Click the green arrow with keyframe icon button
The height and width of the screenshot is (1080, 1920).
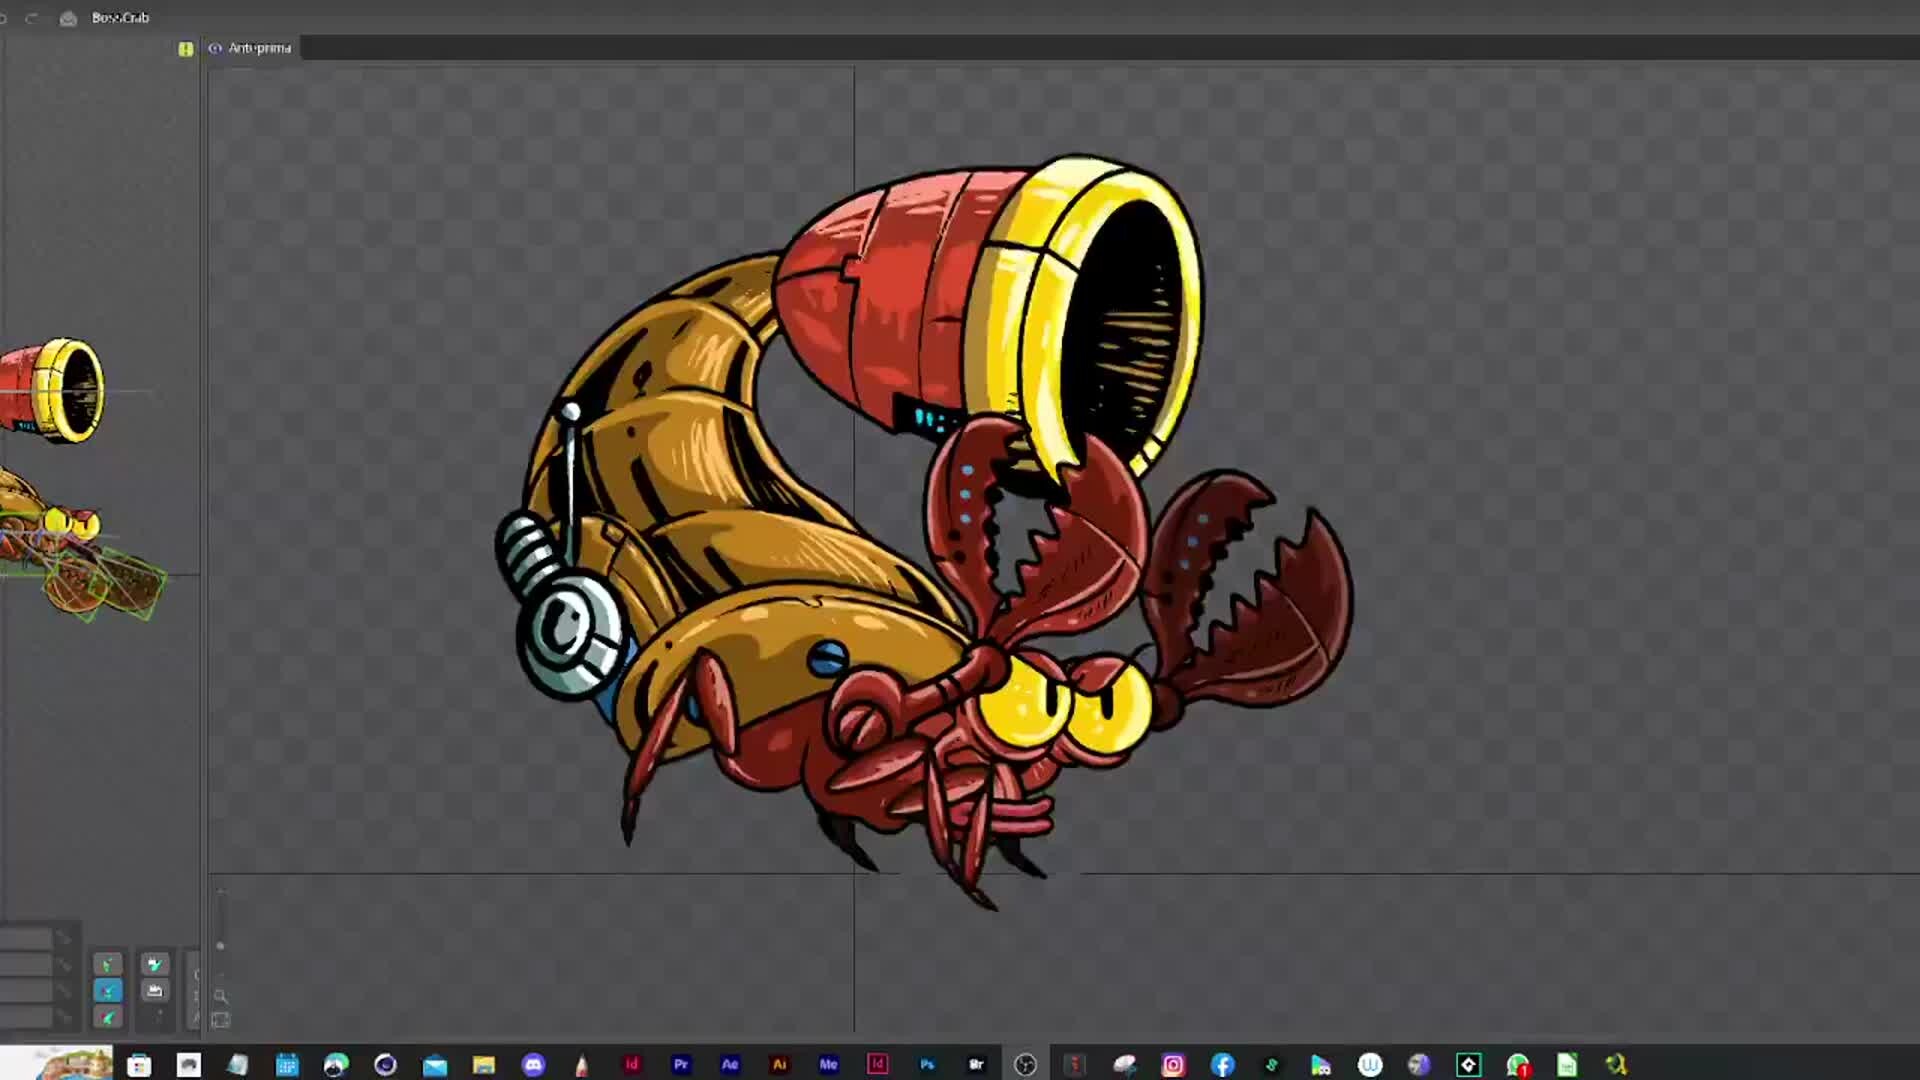[154, 964]
